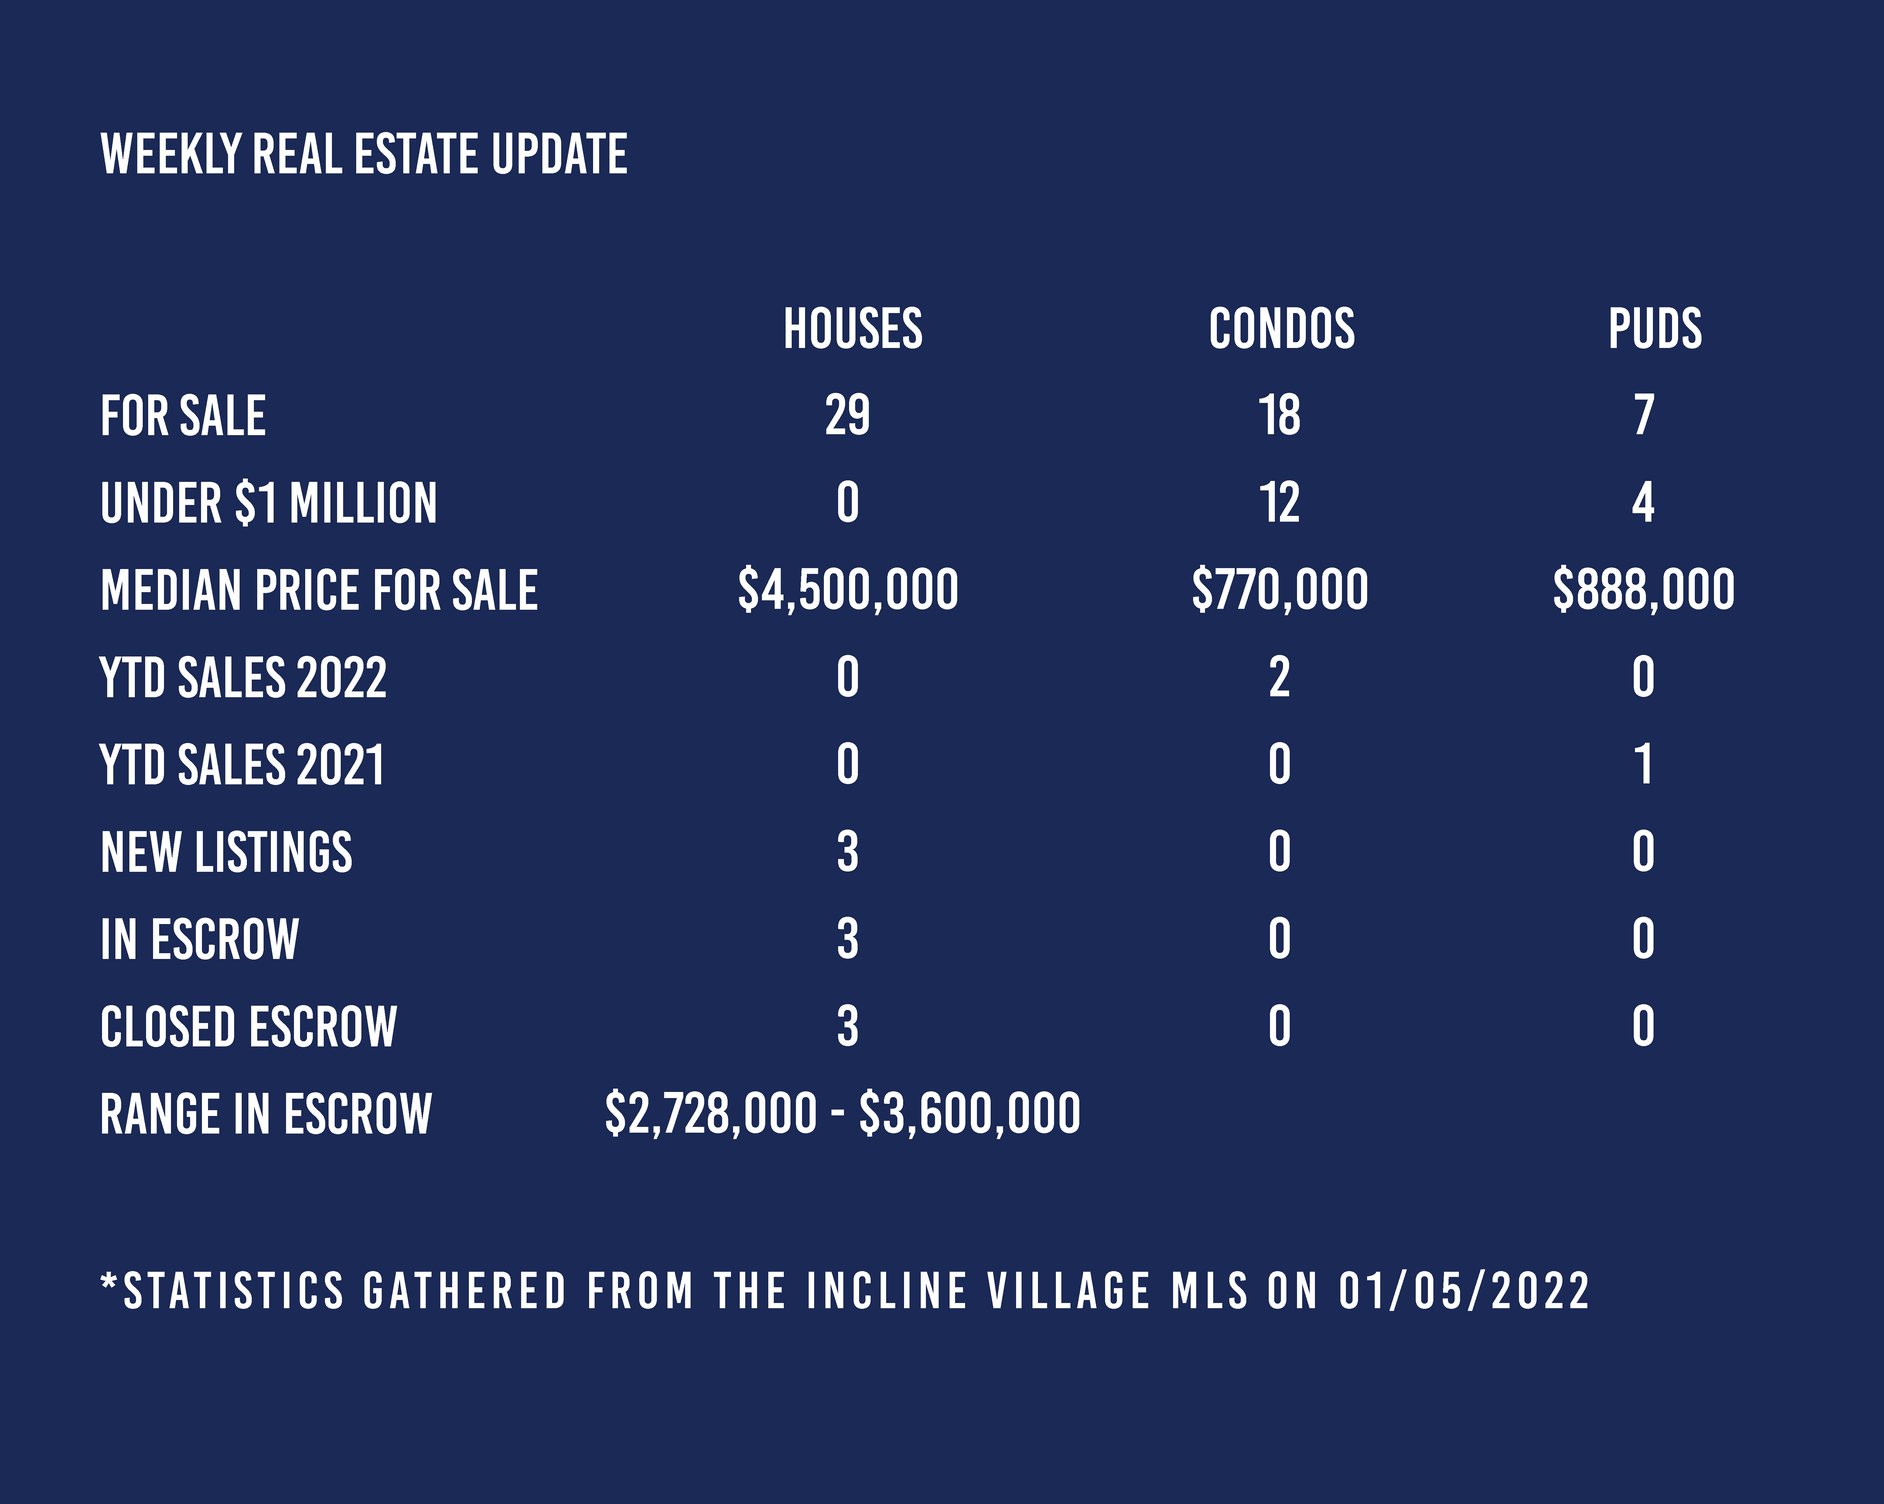The height and width of the screenshot is (1504, 1884).
Task: Click the Weekly Real Estate Update title
Action: click(364, 155)
